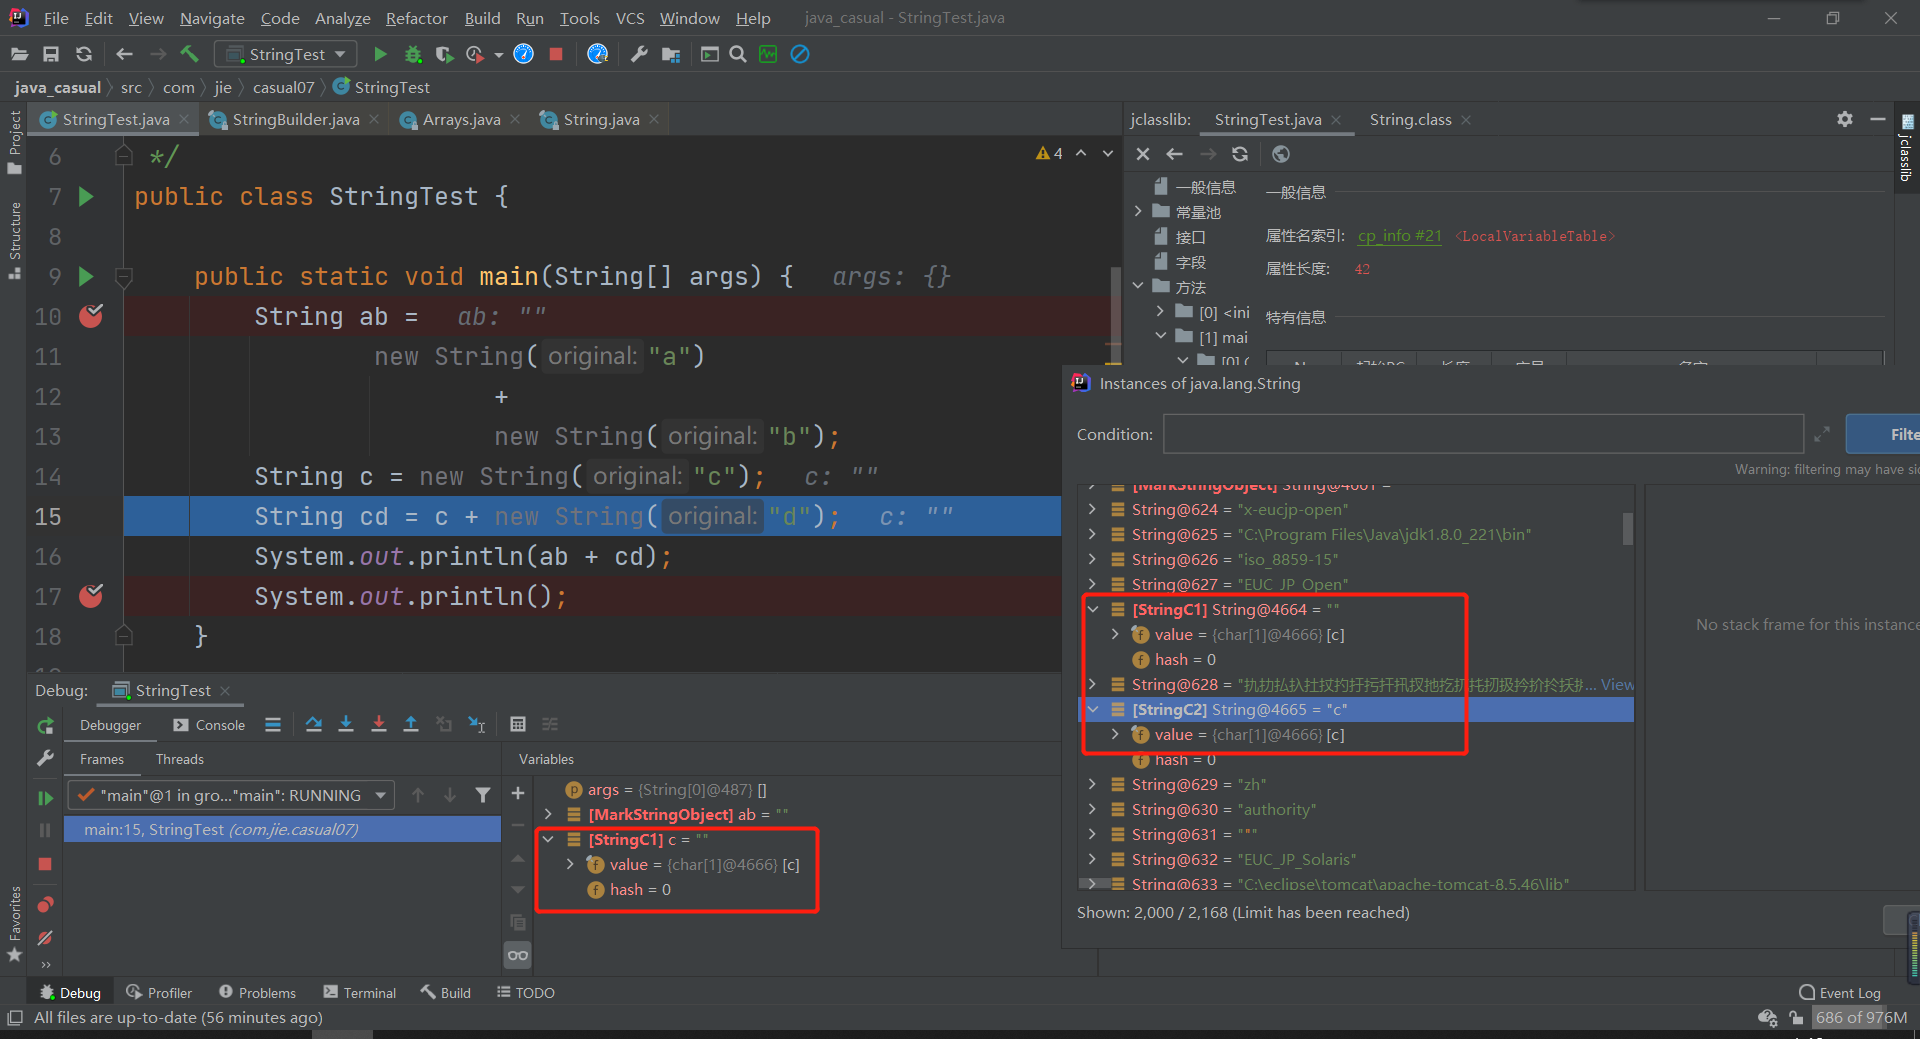The image size is (1920, 1039).
Task: Open Event Log
Action: (x=1840, y=992)
